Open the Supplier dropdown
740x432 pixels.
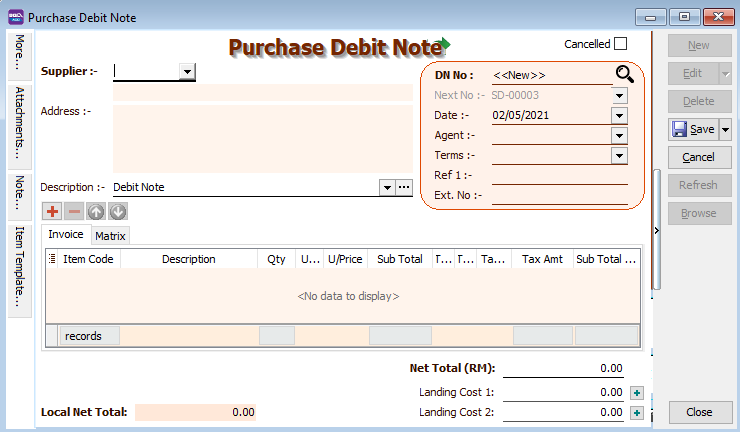pyautogui.click(x=187, y=71)
